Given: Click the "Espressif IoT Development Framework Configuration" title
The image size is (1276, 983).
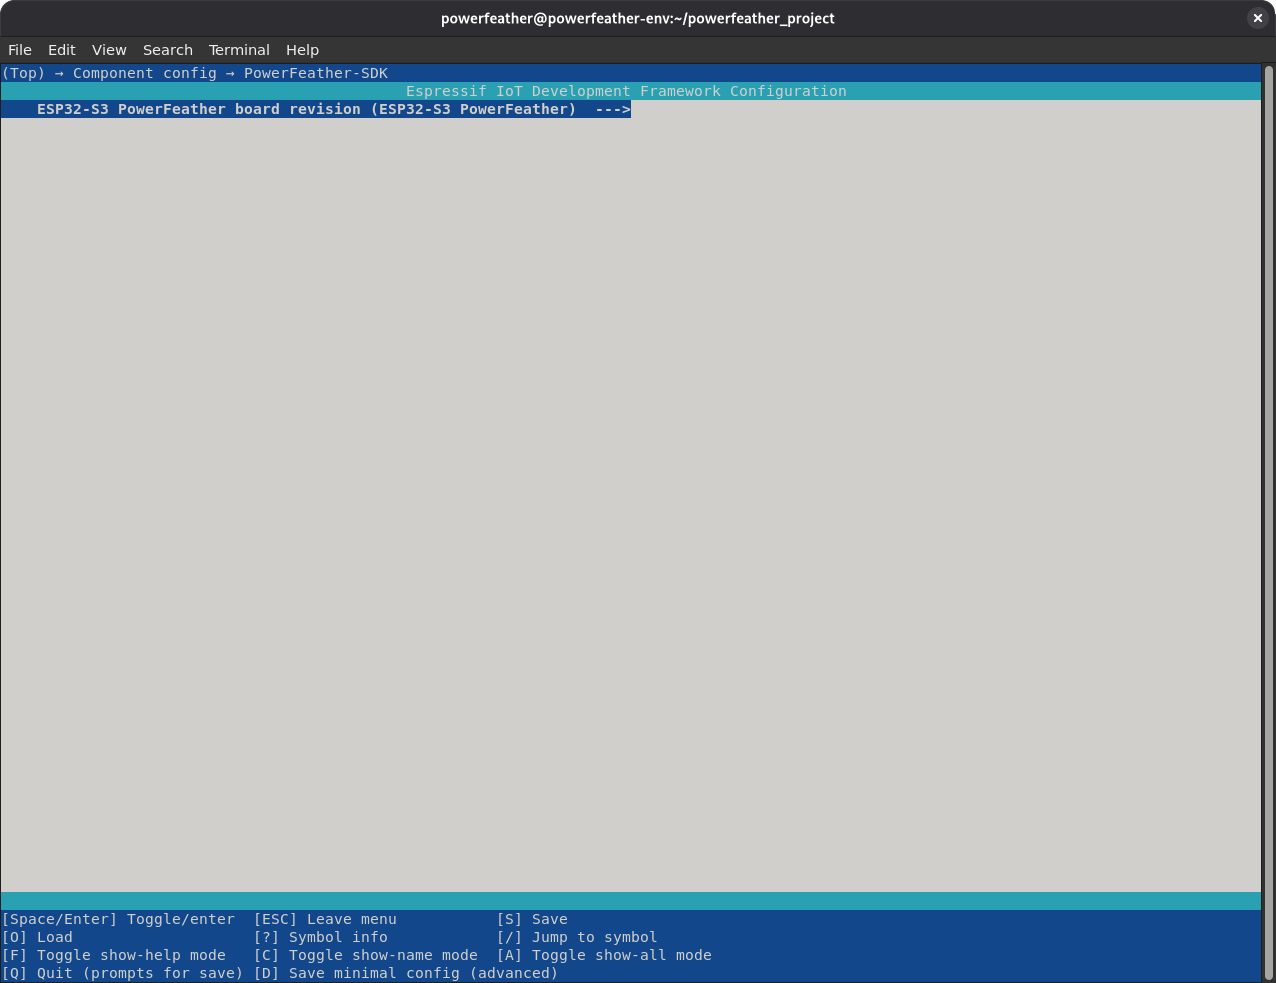Looking at the screenshot, I should [x=626, y=91].
